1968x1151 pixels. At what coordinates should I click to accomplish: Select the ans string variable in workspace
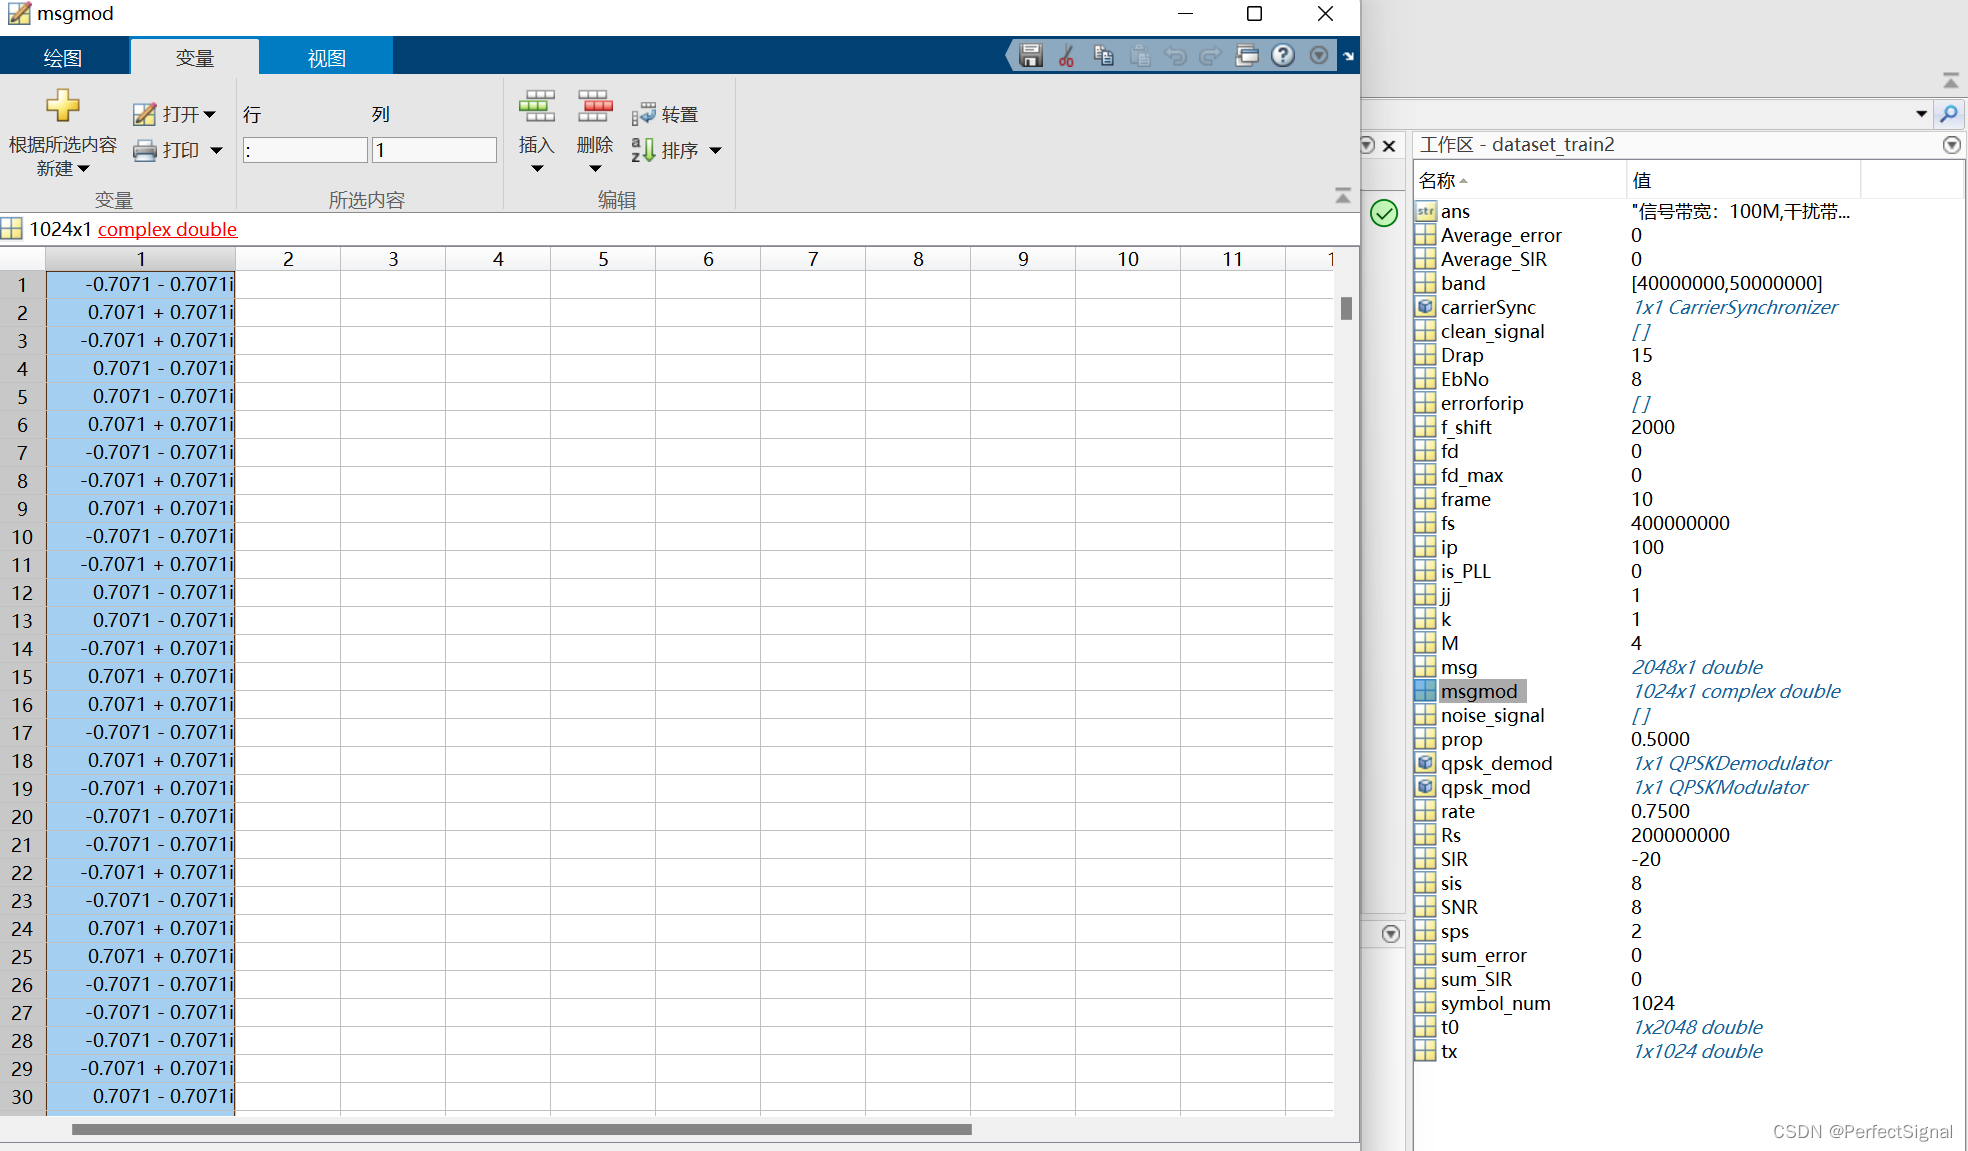tap(1455, 211)
